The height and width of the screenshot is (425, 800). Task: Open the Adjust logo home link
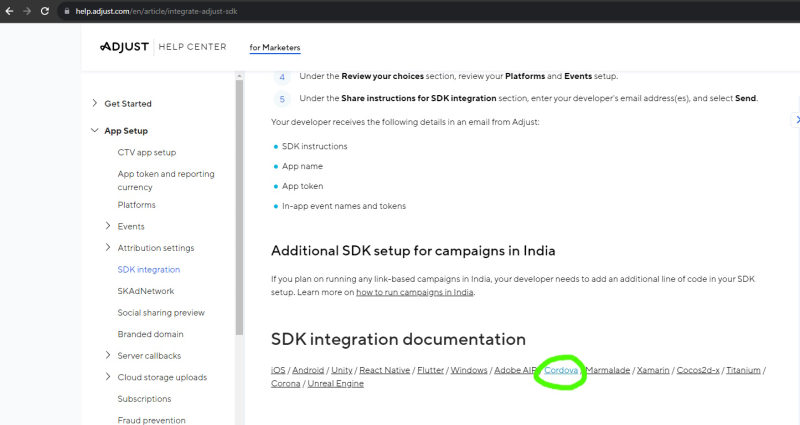[124, 47]
